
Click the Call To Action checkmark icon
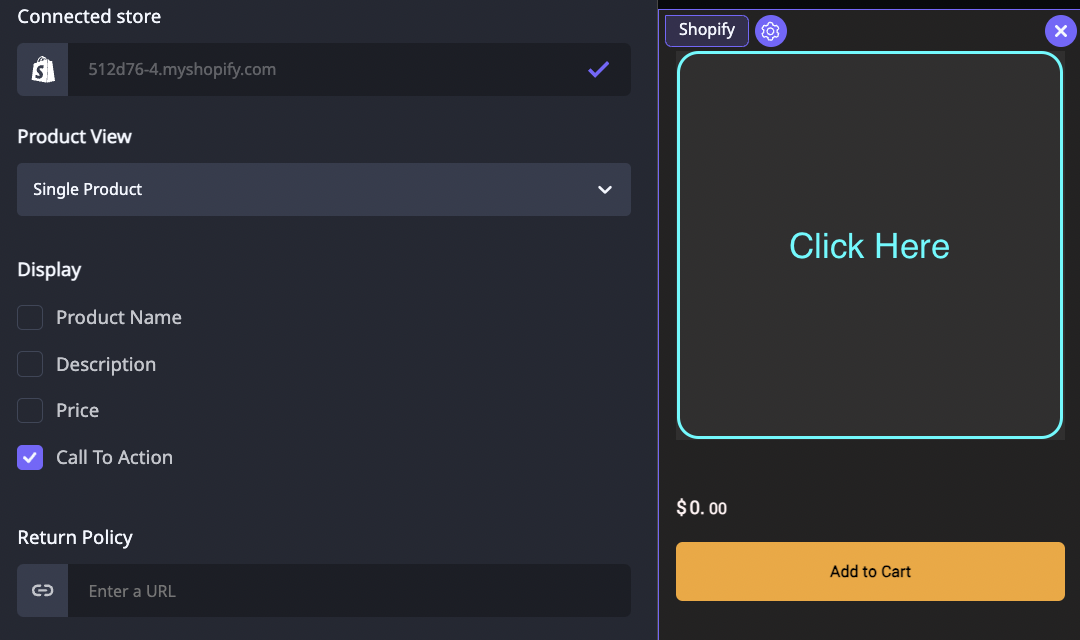tap(29, 457)
